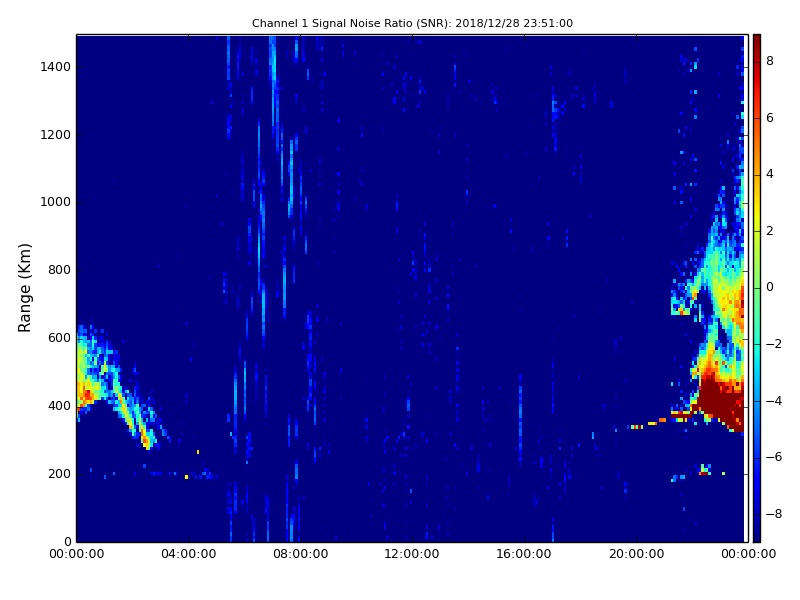800x600 pixels.
Task: Select the Range (Km) y-axis label
Action: tap(24, 288)
